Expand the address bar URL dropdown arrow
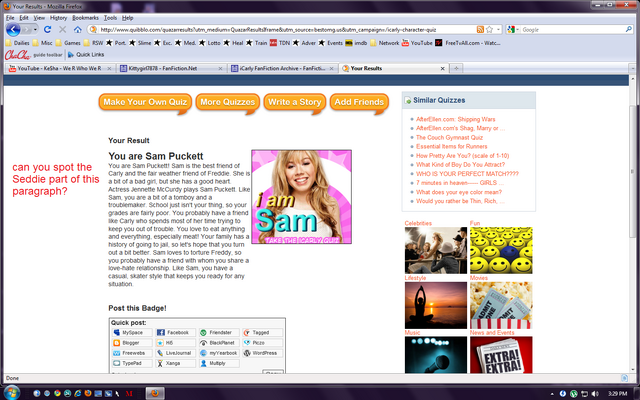 498,30
